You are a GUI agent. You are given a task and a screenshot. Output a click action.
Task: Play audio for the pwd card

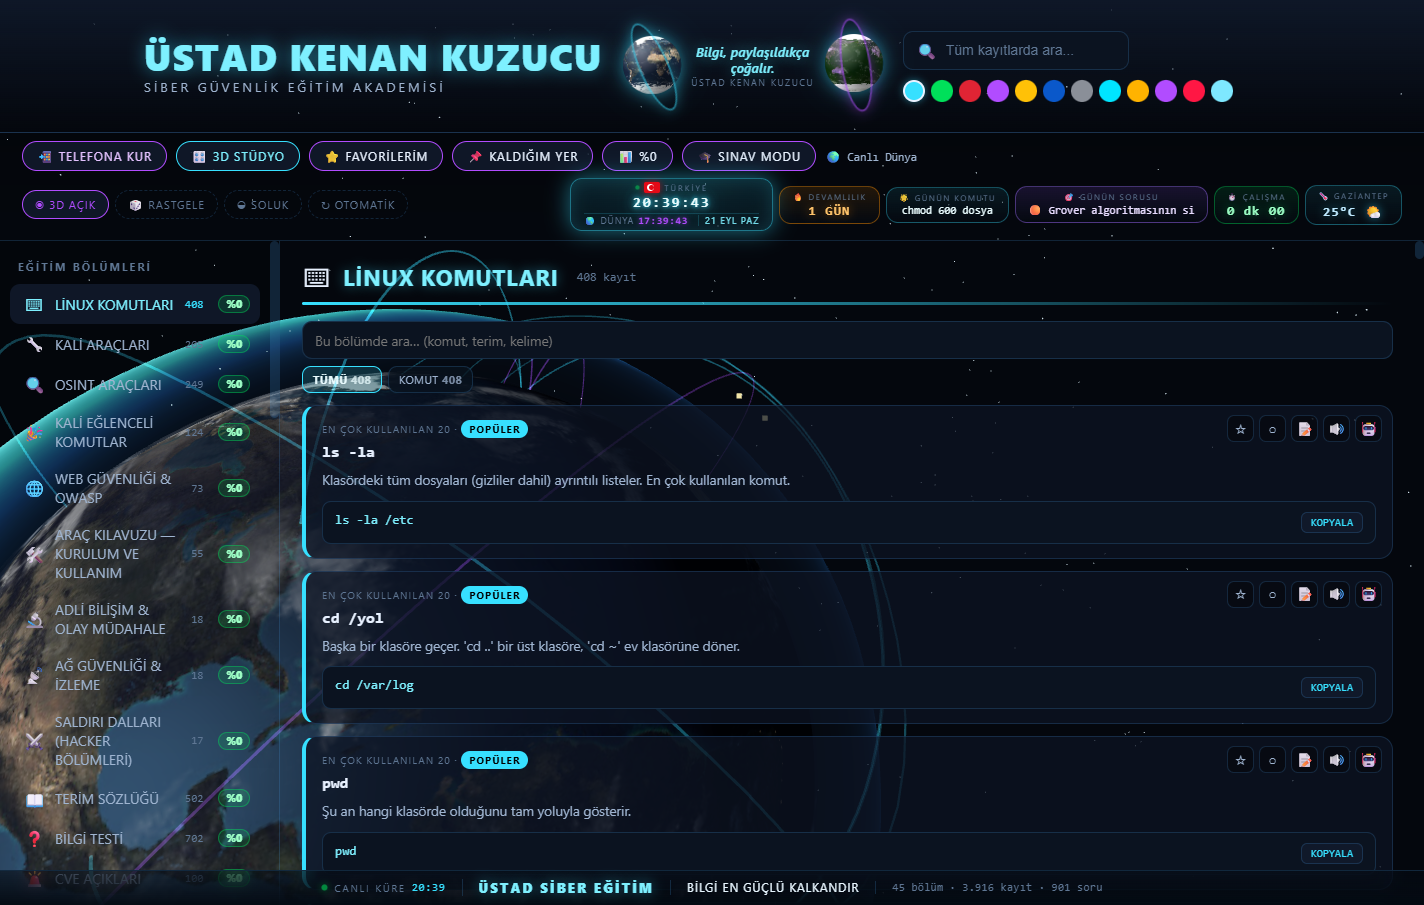(1336, 760)
